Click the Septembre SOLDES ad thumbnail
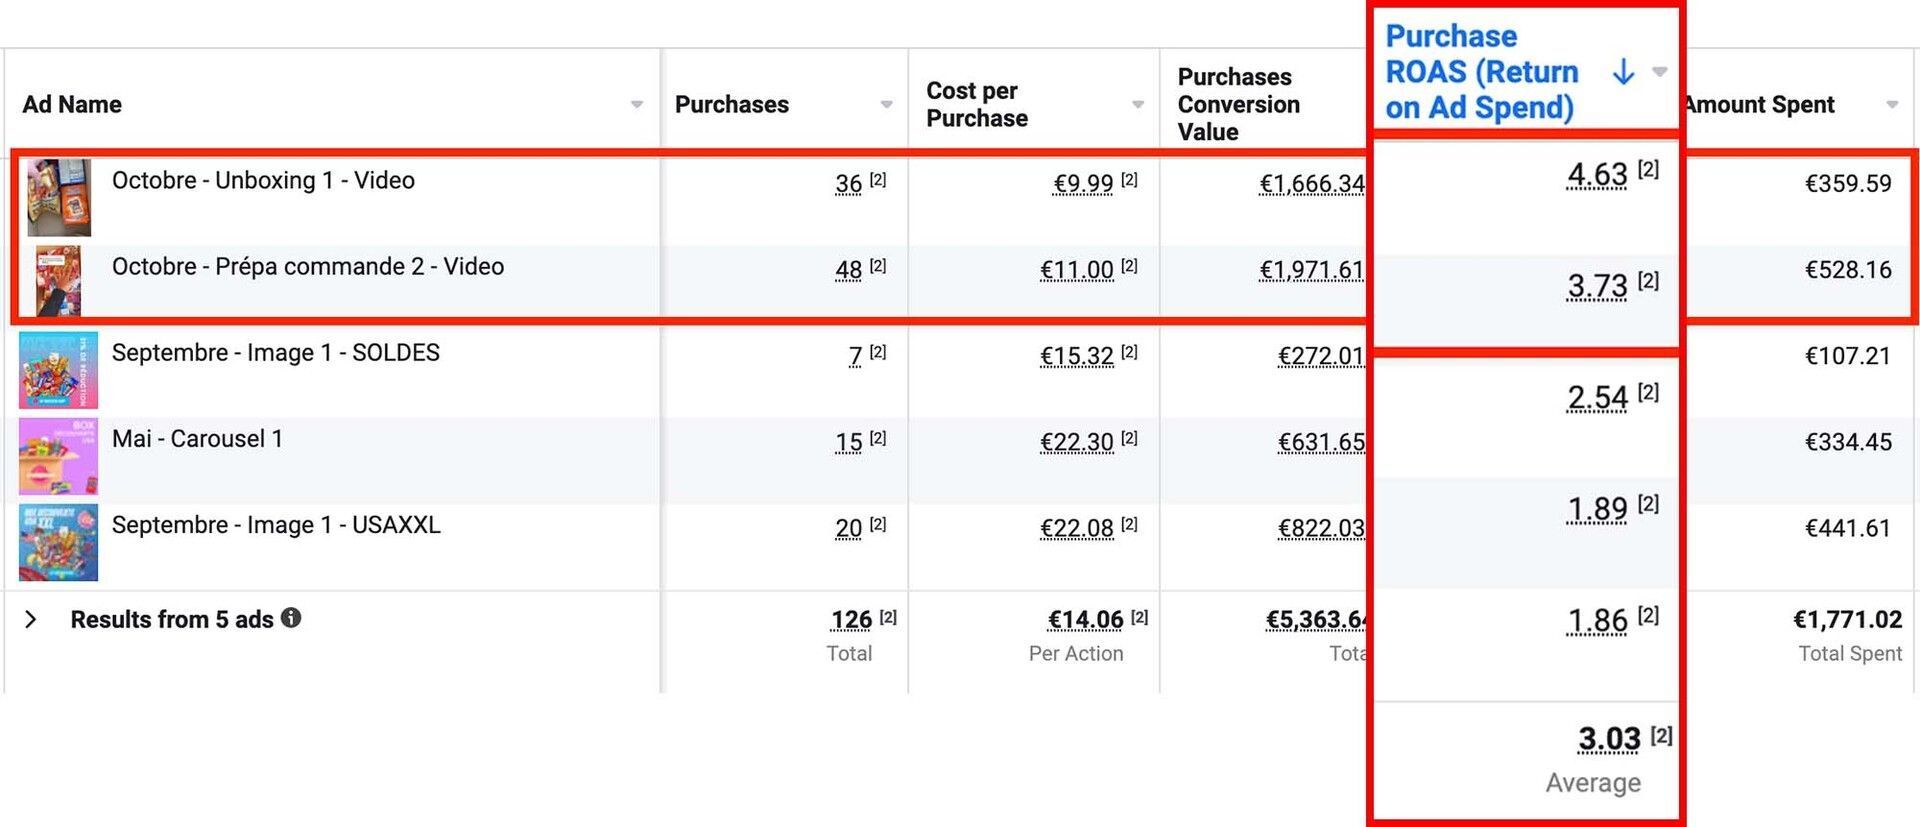This screenshot has height=827, width=1920. [x=58, y=370]
